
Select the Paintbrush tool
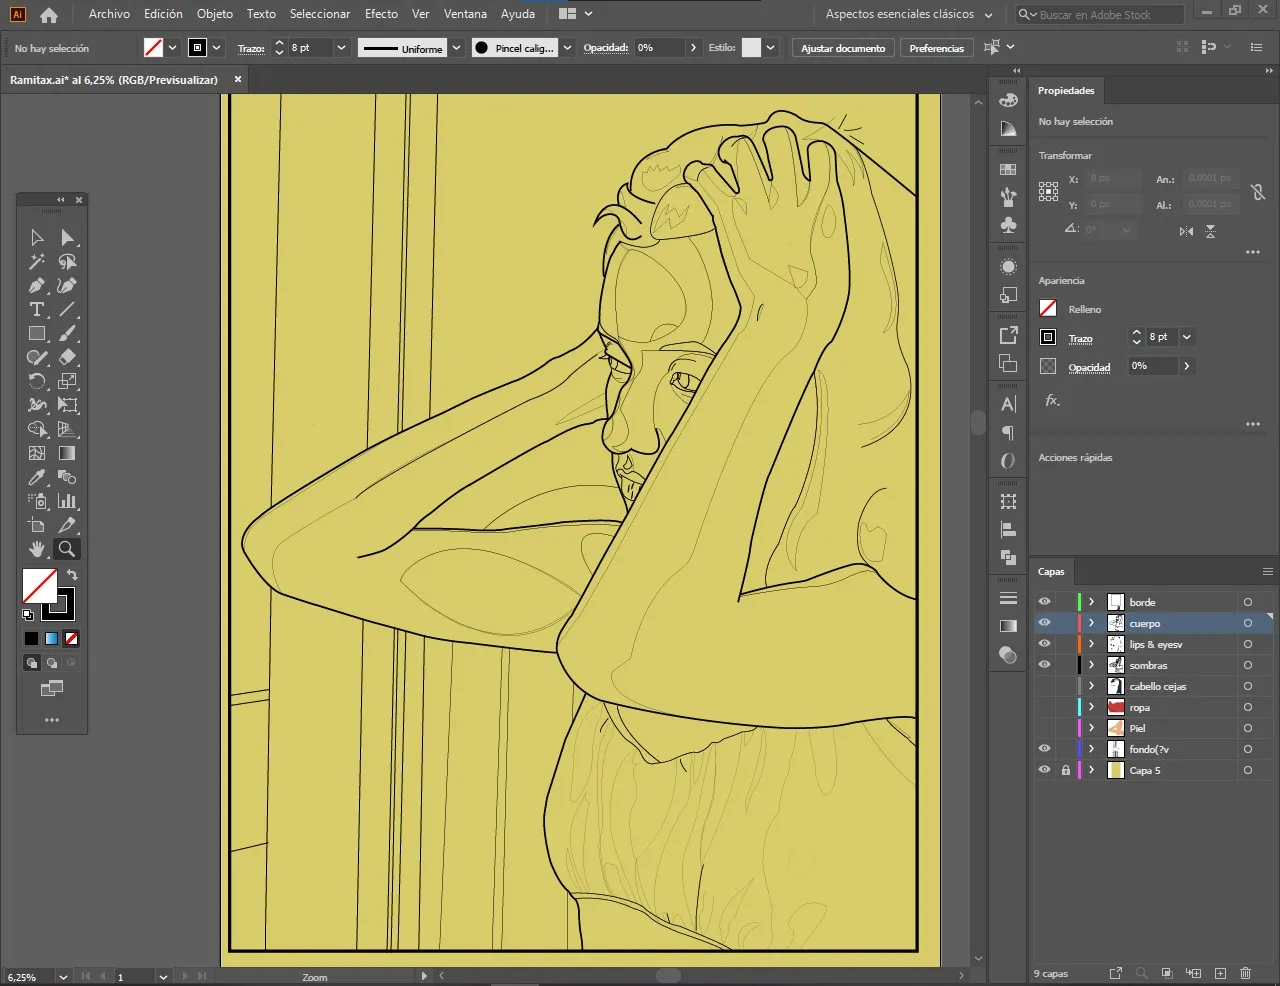coord(67,333)
